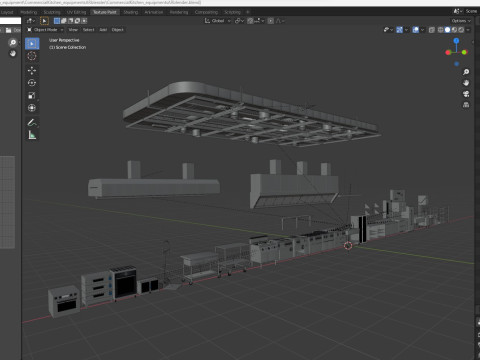
Task: Open the Object menu in viewport header
Action: point(117,30)
